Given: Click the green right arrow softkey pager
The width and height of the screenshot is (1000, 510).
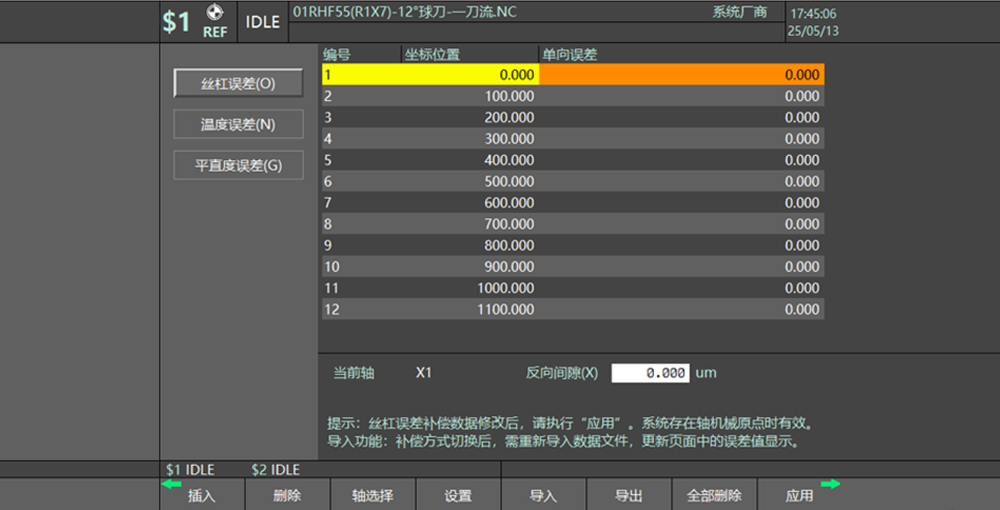Looking at the screenshot, I should point(829,484).
